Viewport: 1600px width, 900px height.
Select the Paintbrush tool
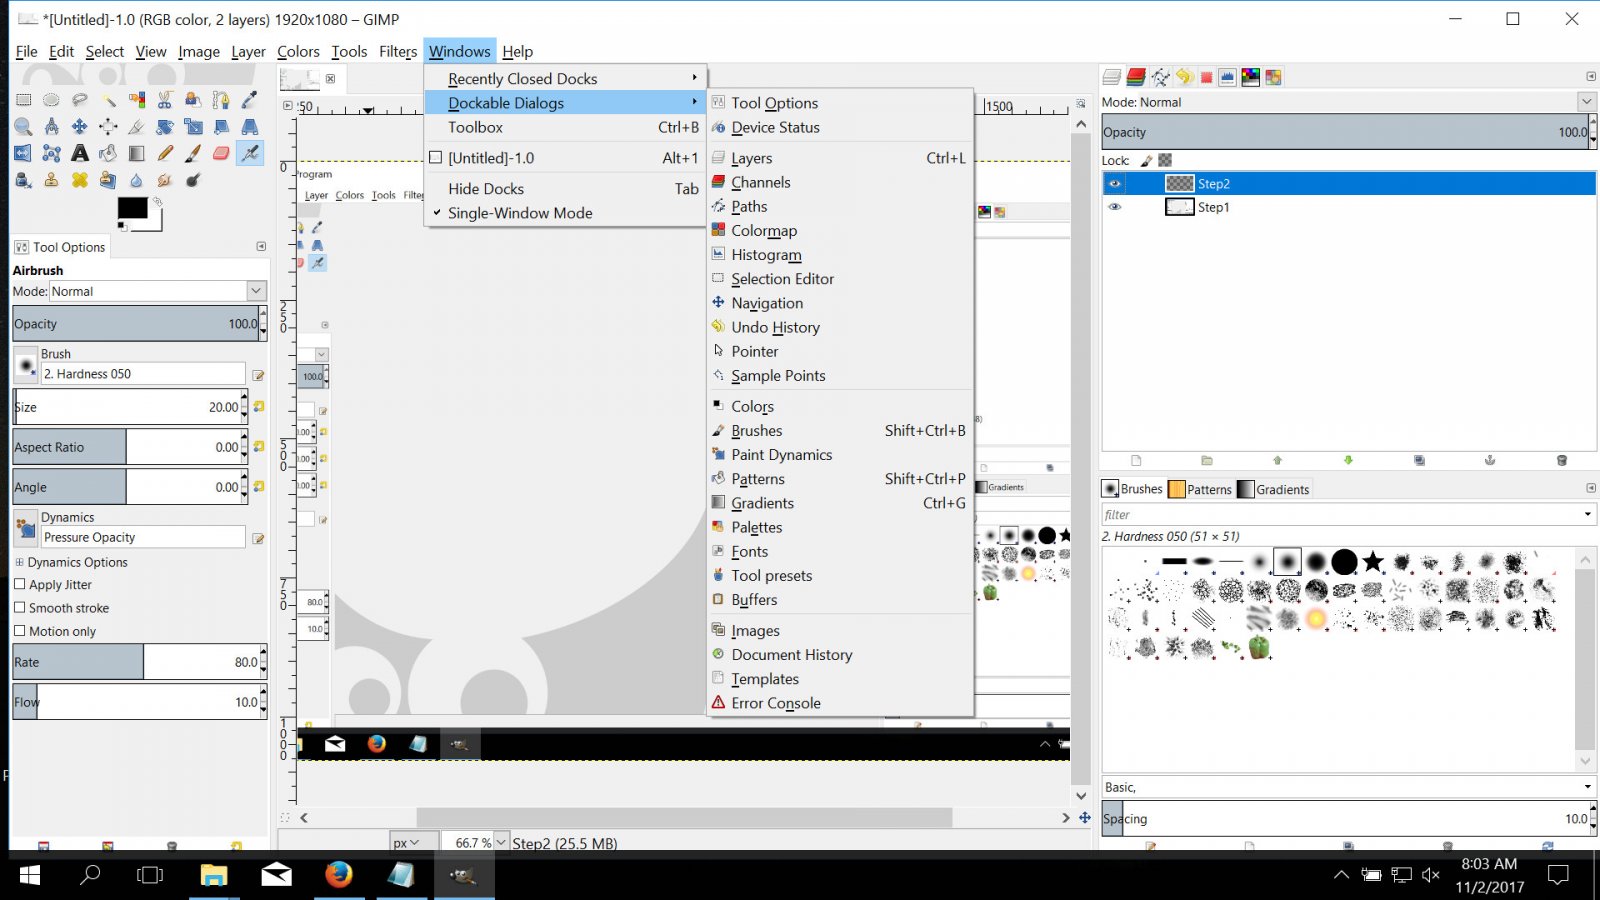[193, 153]
